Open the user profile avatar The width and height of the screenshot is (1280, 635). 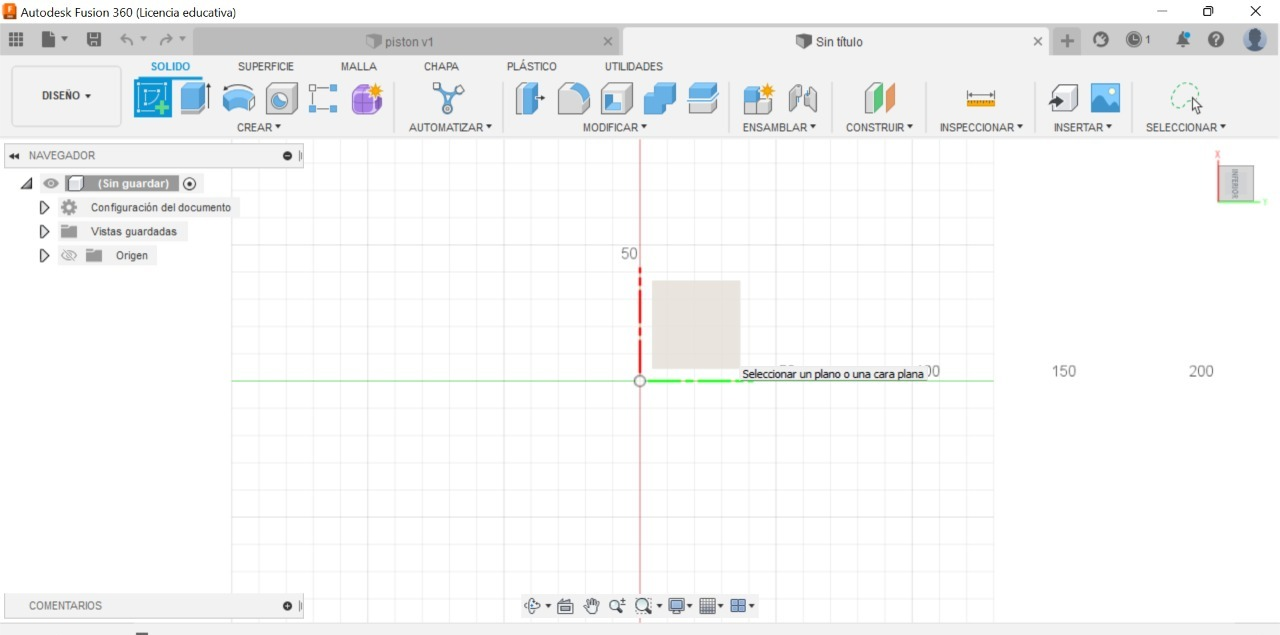coord(1255,40)
